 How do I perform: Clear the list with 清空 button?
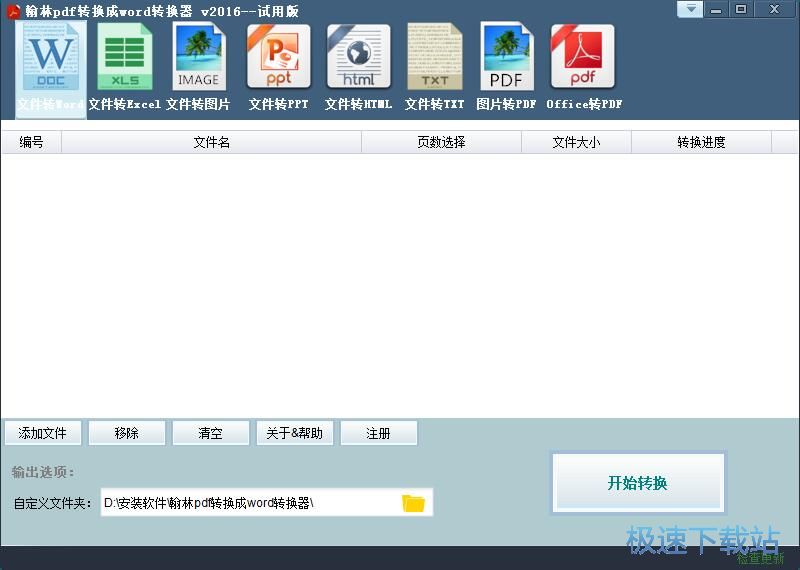coord(211,433)
